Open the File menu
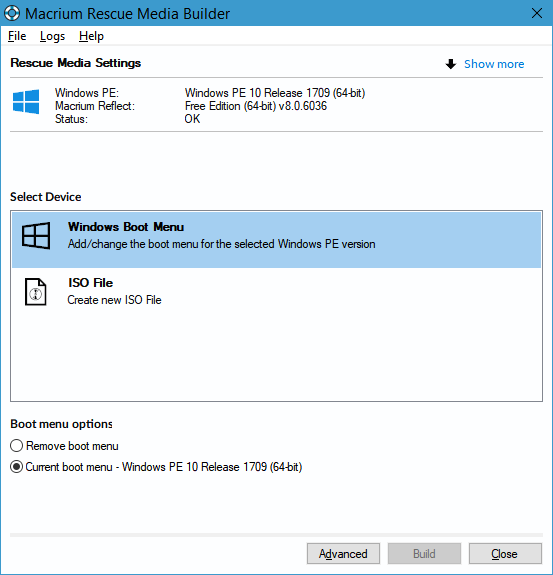This screenshot has width=553, height=575. [17, 36]
